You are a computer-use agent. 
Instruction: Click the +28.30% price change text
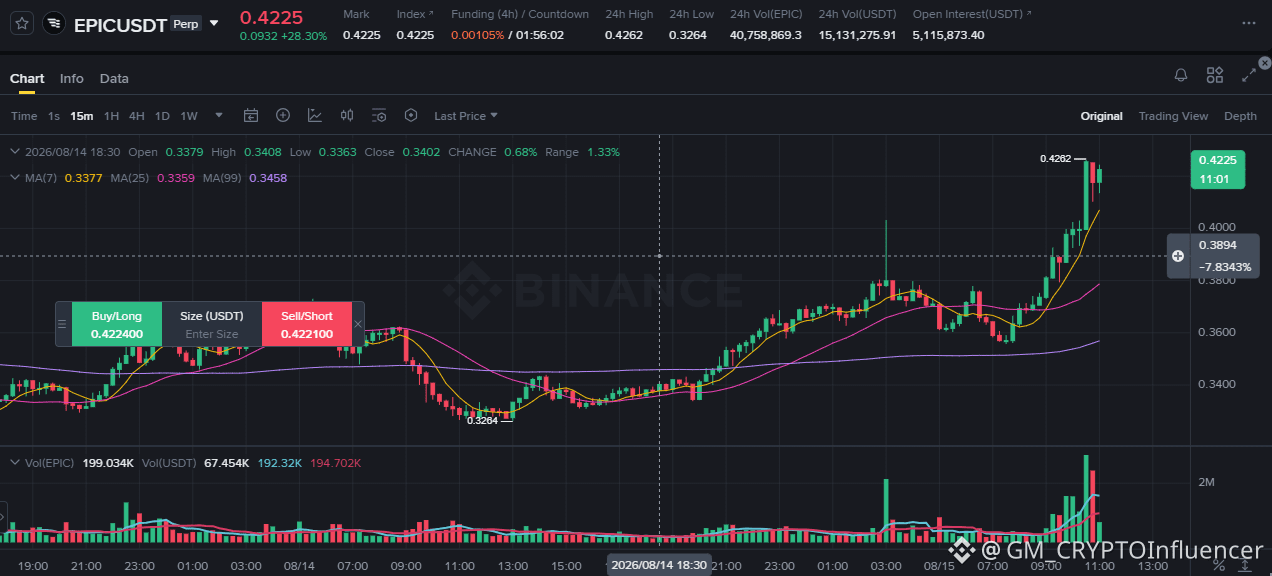(306, 36)
